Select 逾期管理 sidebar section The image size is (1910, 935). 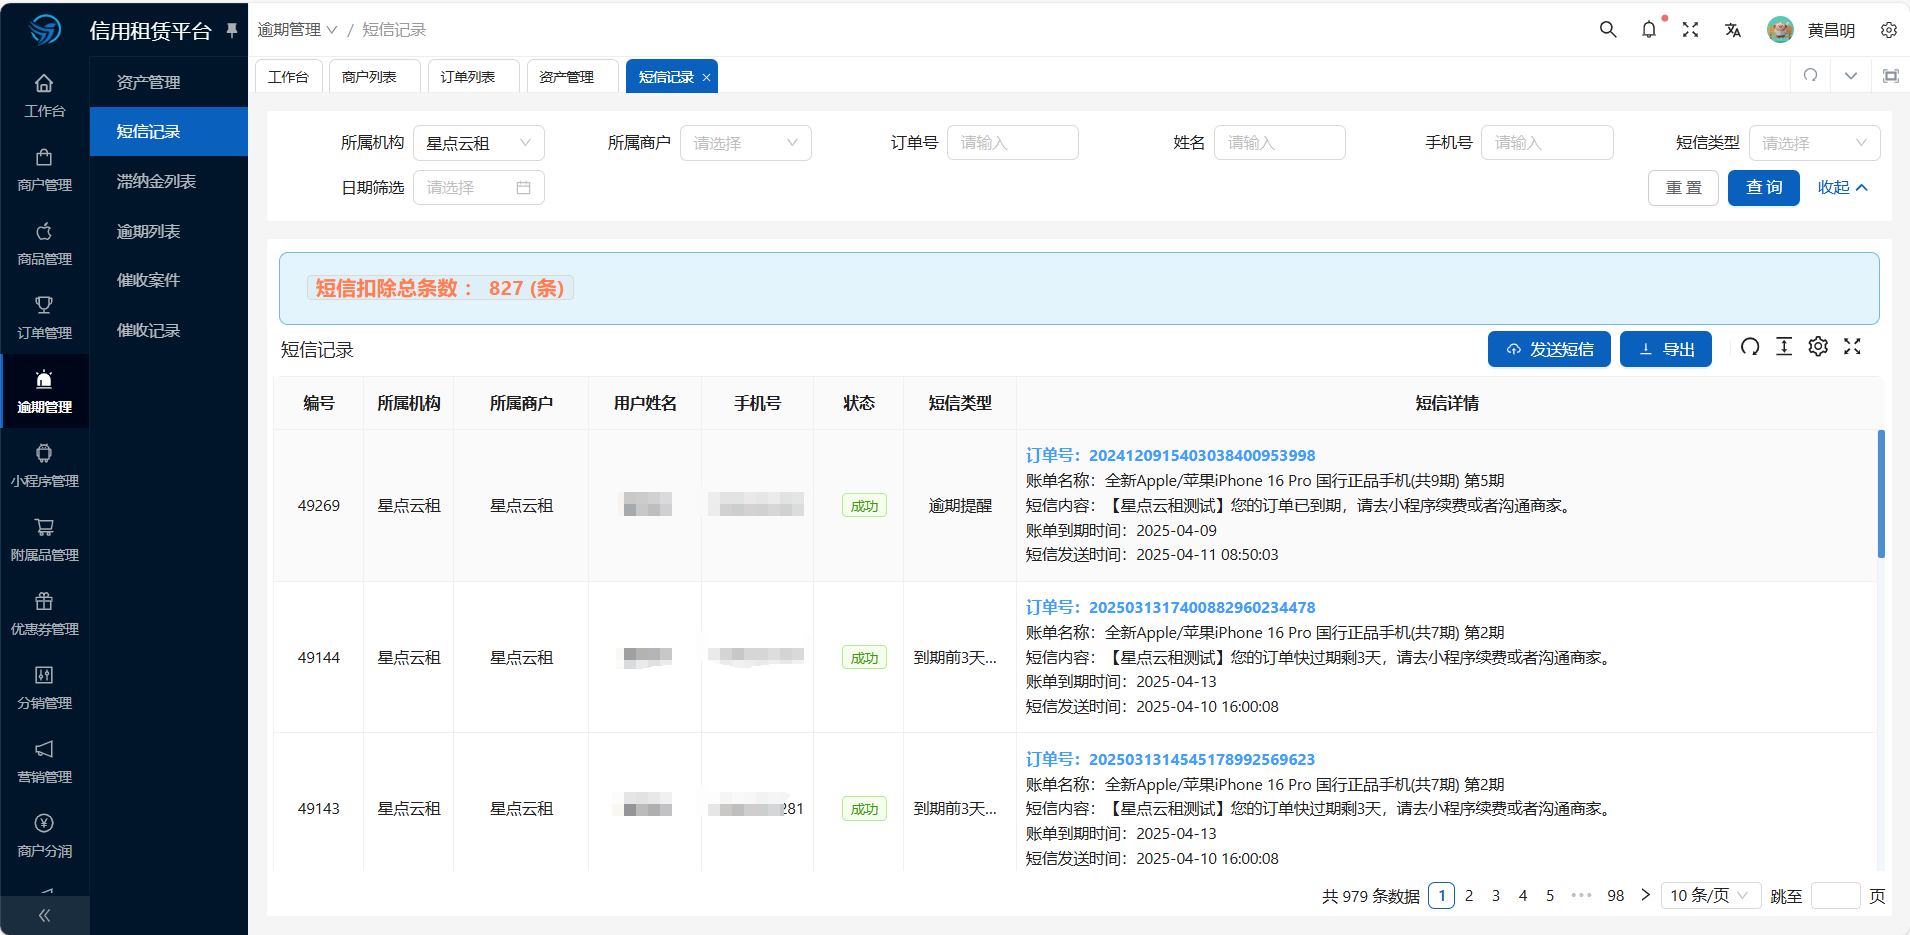point(44,391)
